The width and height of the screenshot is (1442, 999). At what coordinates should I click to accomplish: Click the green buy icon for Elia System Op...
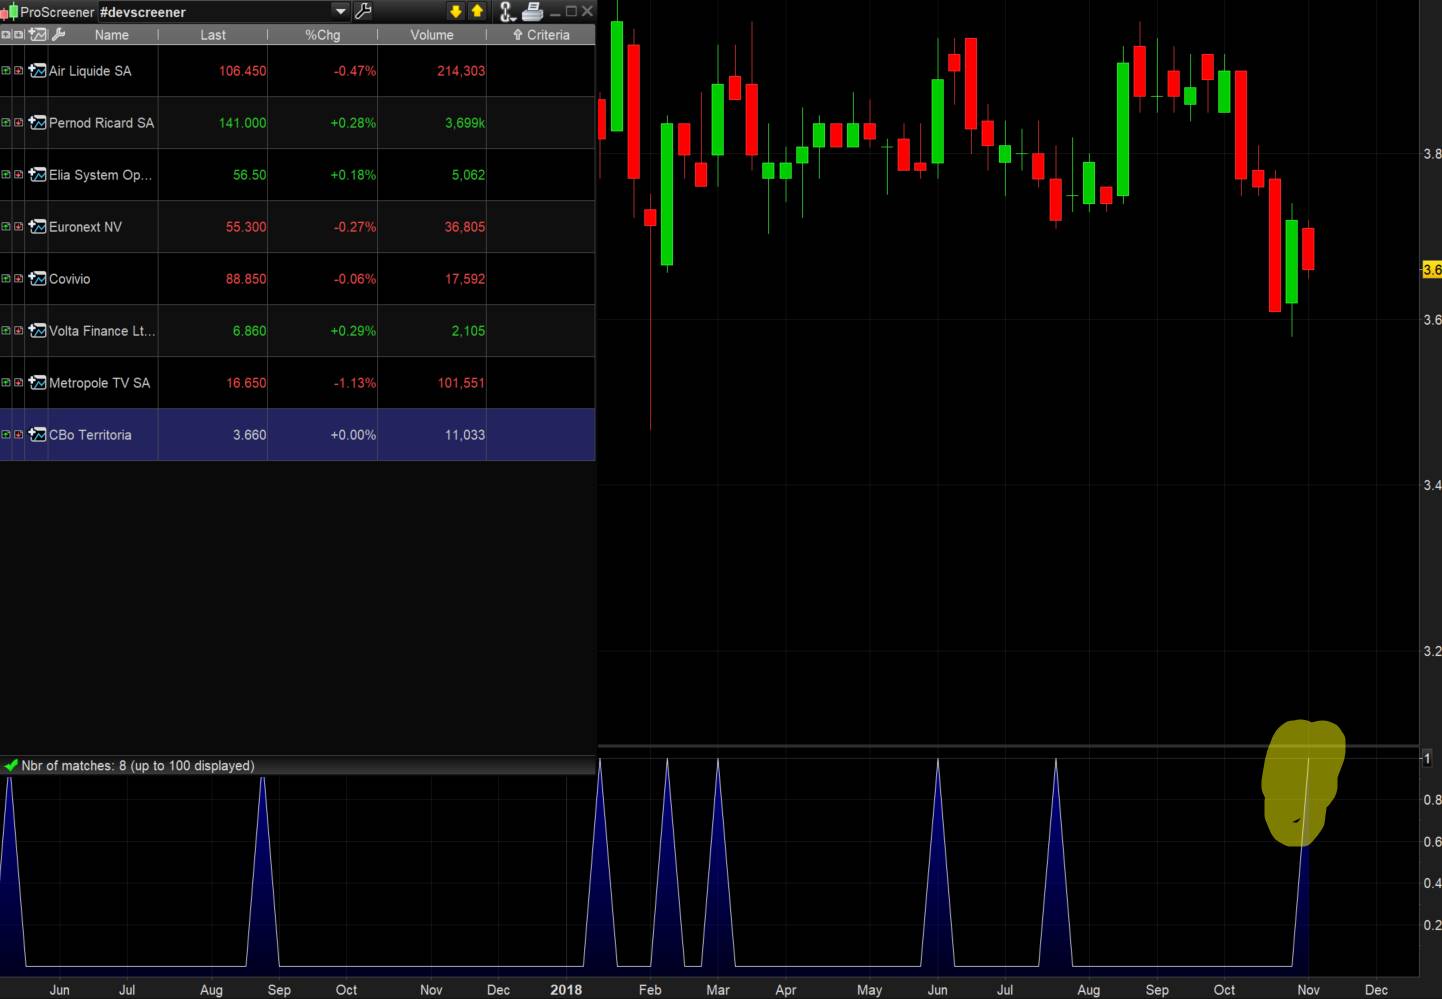tap(6, 175)
